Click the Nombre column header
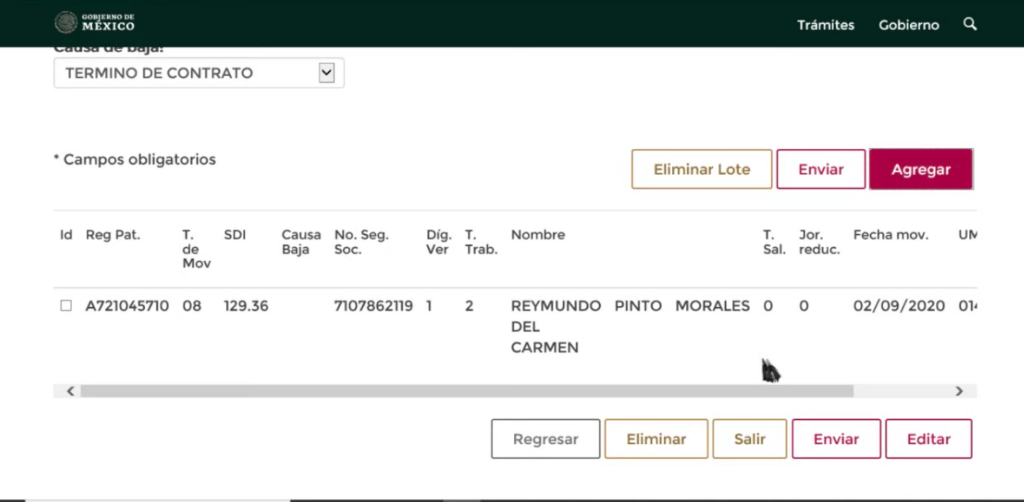 537,235
